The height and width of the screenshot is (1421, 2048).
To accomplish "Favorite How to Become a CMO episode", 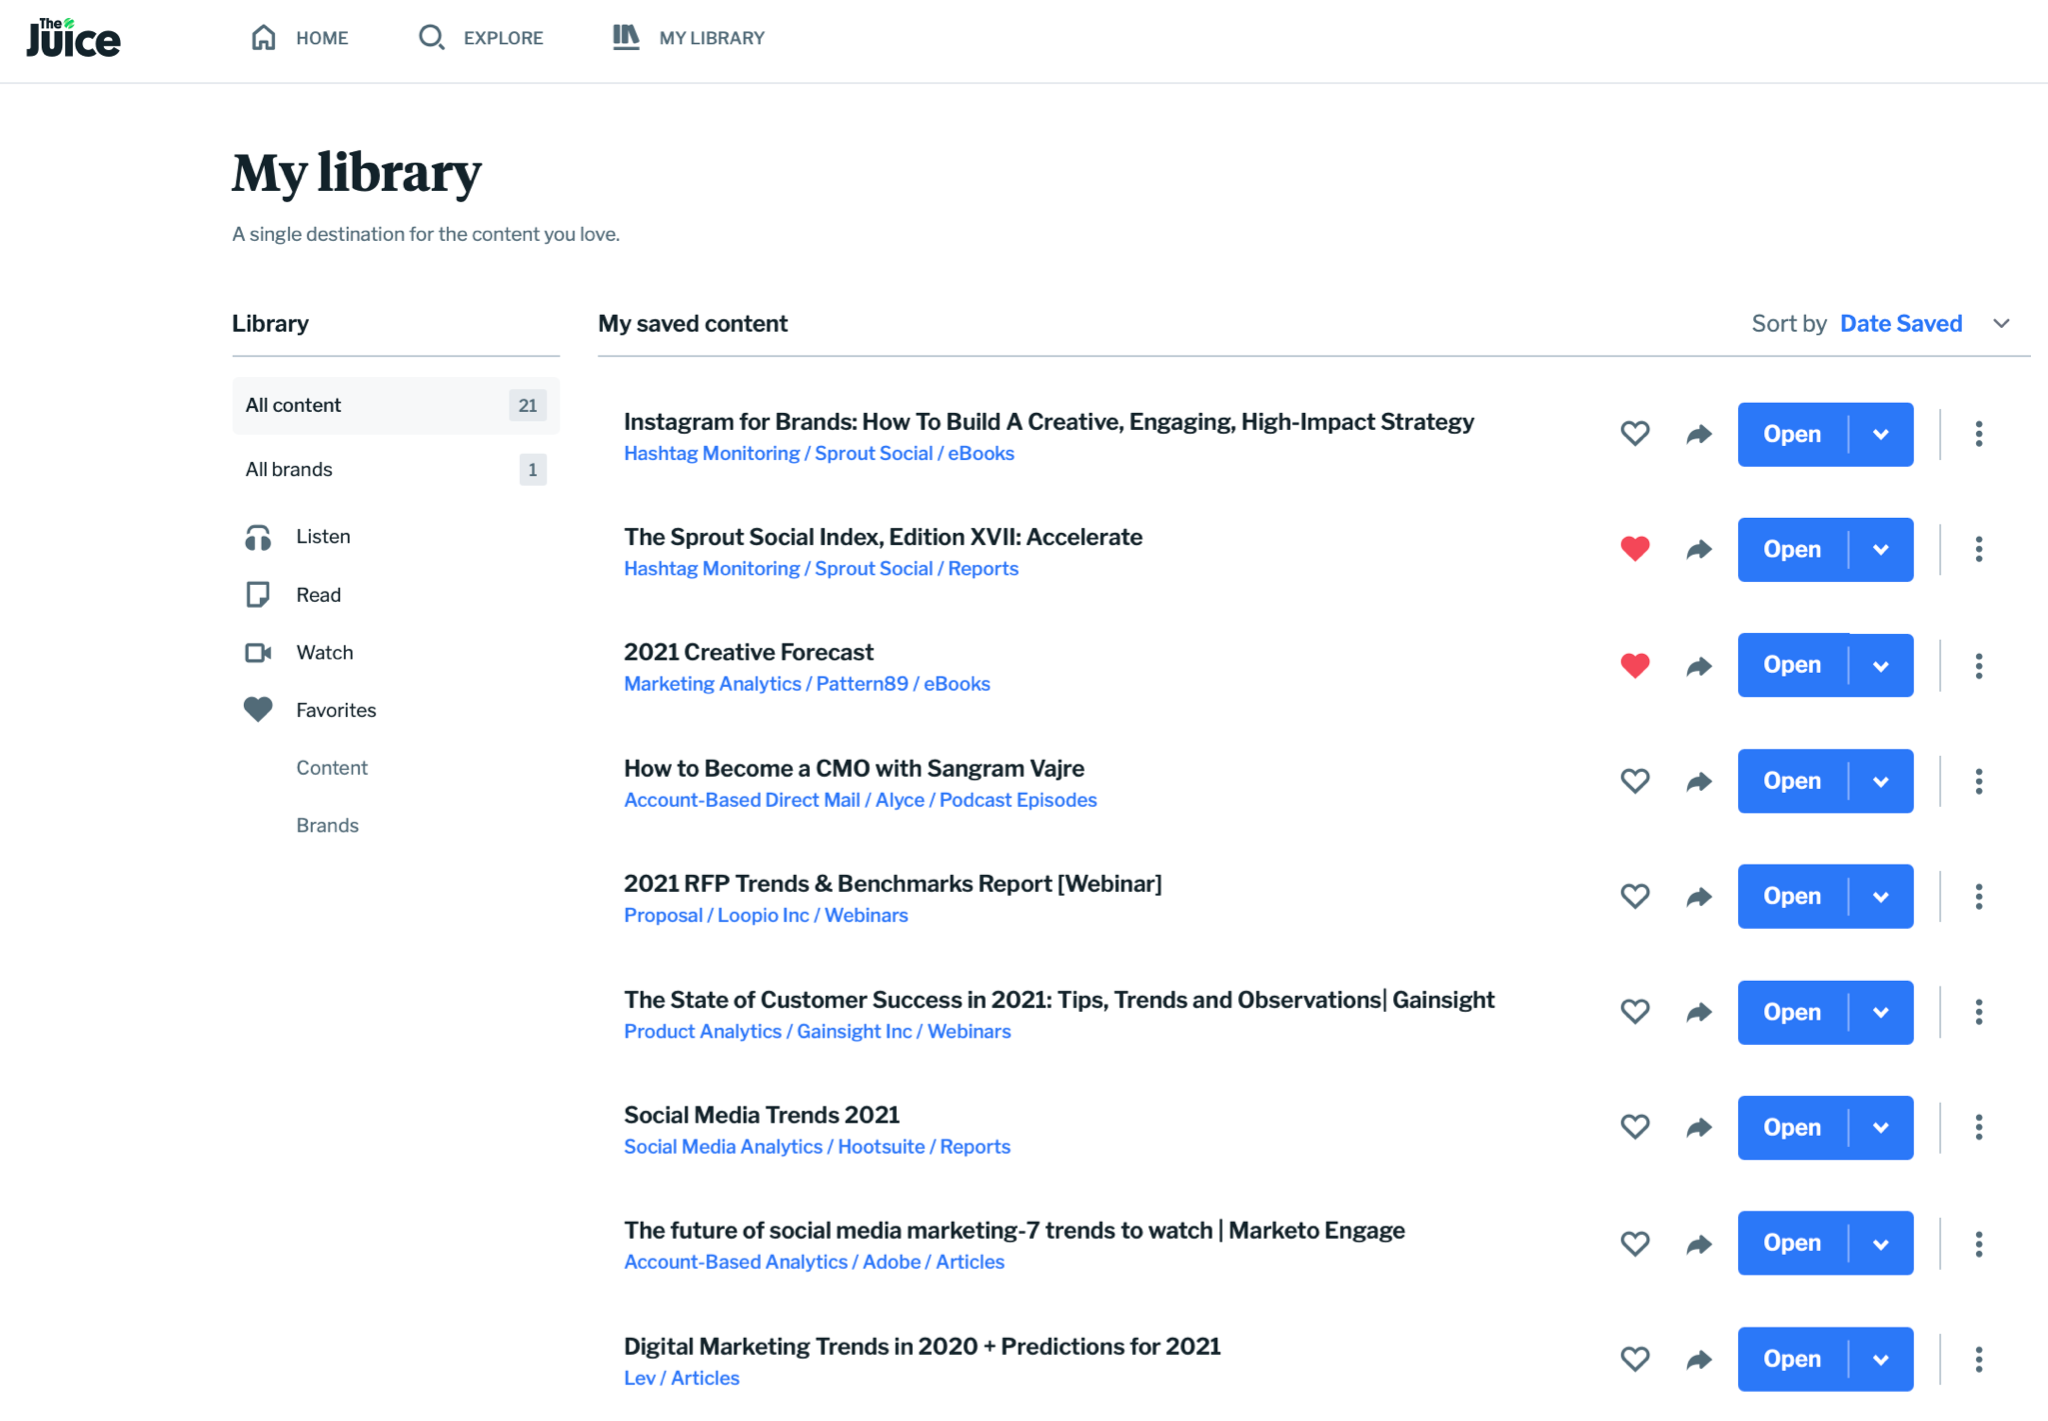I will pos(1635,781).
